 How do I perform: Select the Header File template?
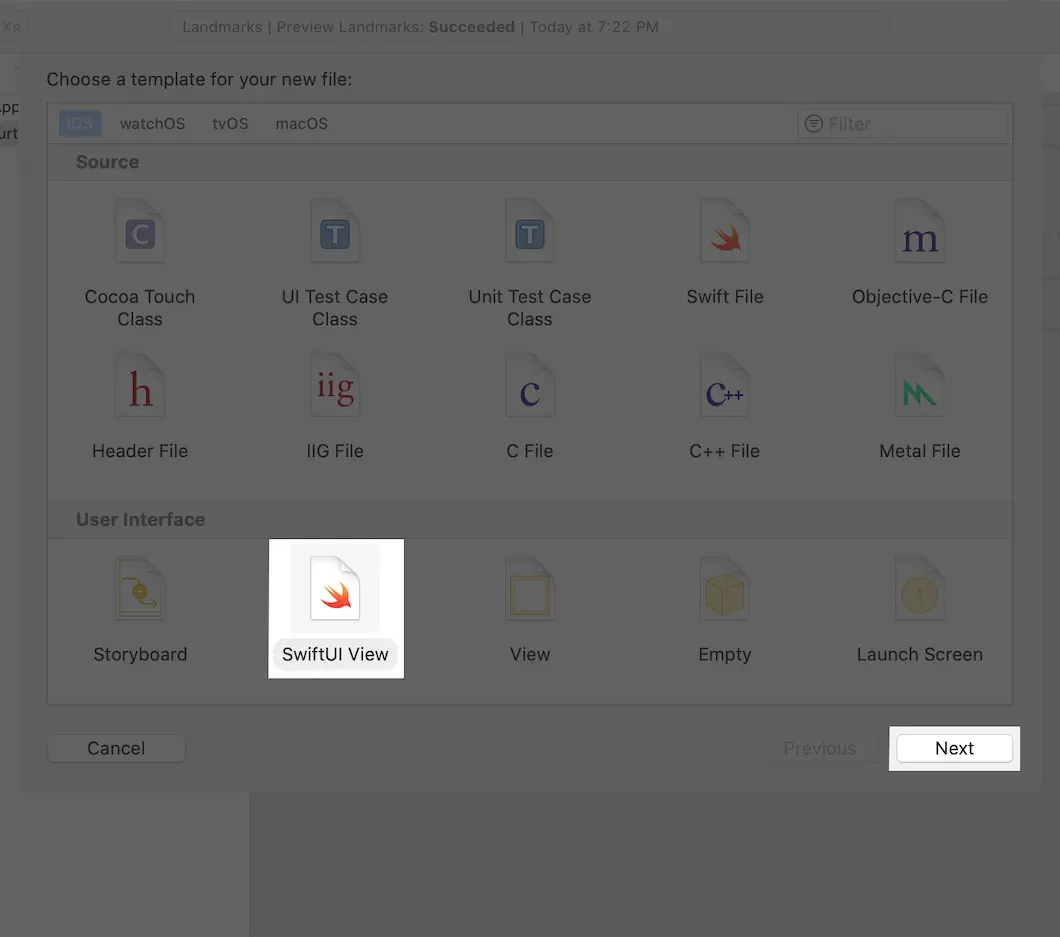click(x=140, y=407)
